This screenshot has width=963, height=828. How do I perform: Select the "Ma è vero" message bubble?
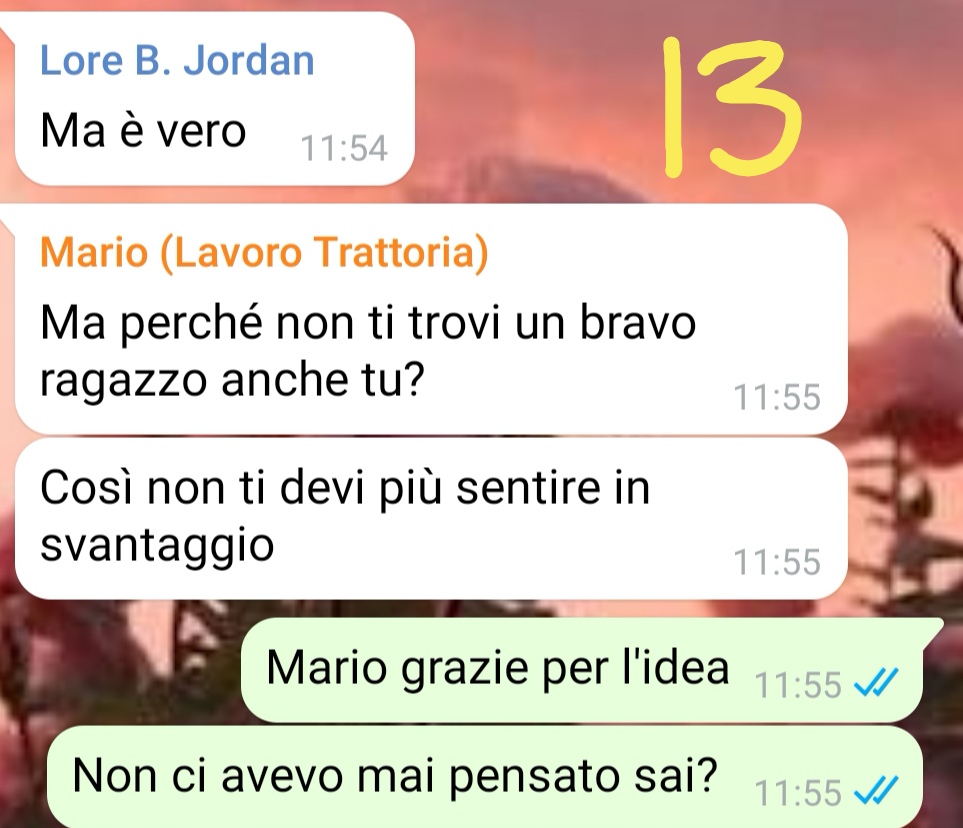click(214, 98)
